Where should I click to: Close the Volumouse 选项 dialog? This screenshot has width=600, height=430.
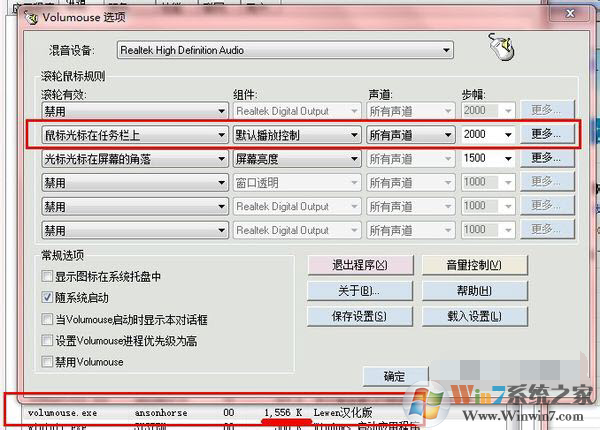point(570,14)
